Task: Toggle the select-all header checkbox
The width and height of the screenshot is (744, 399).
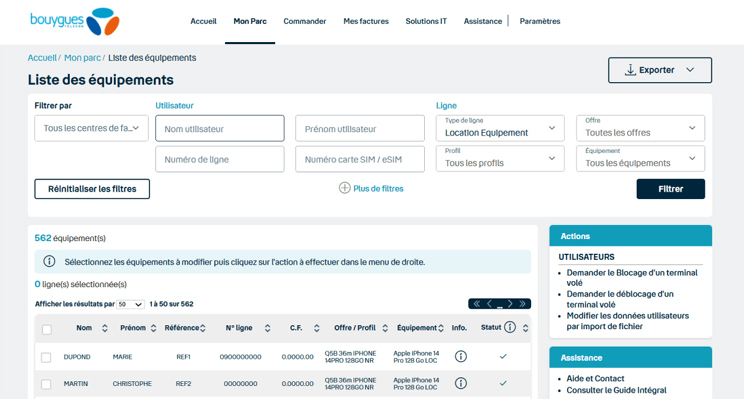Action: 46,329
